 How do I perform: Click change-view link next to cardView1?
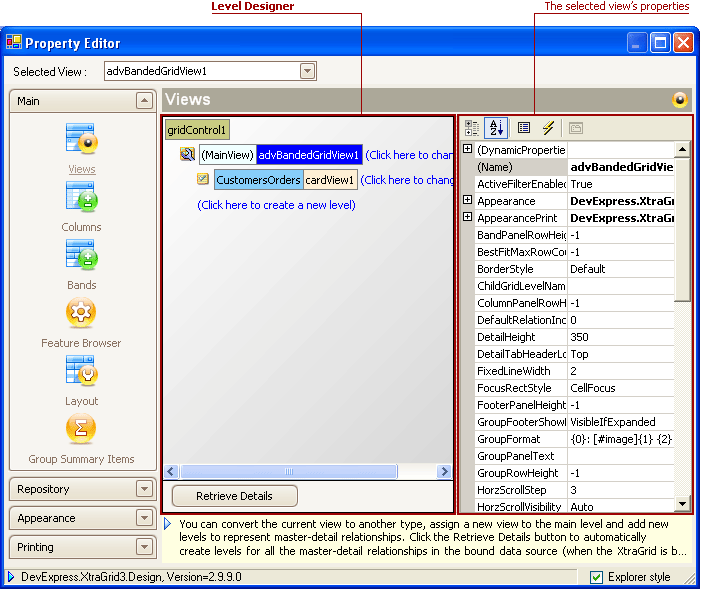(406, 180)
